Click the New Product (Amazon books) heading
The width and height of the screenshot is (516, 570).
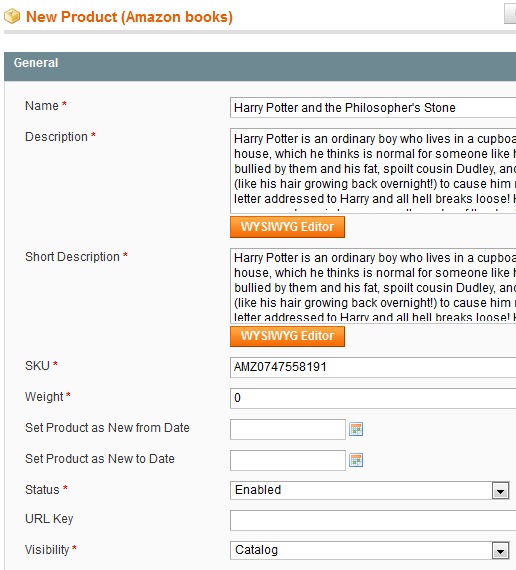tap(129, 17)
